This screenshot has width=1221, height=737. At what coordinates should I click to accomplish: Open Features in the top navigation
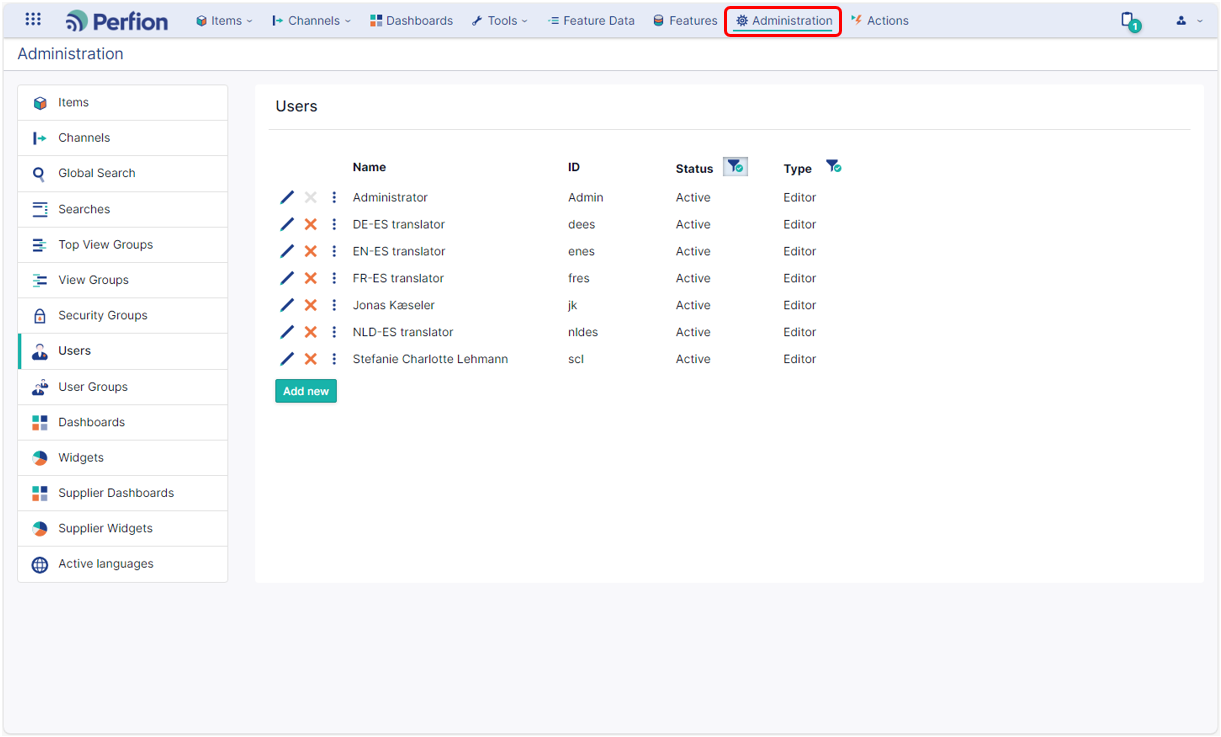685,20
